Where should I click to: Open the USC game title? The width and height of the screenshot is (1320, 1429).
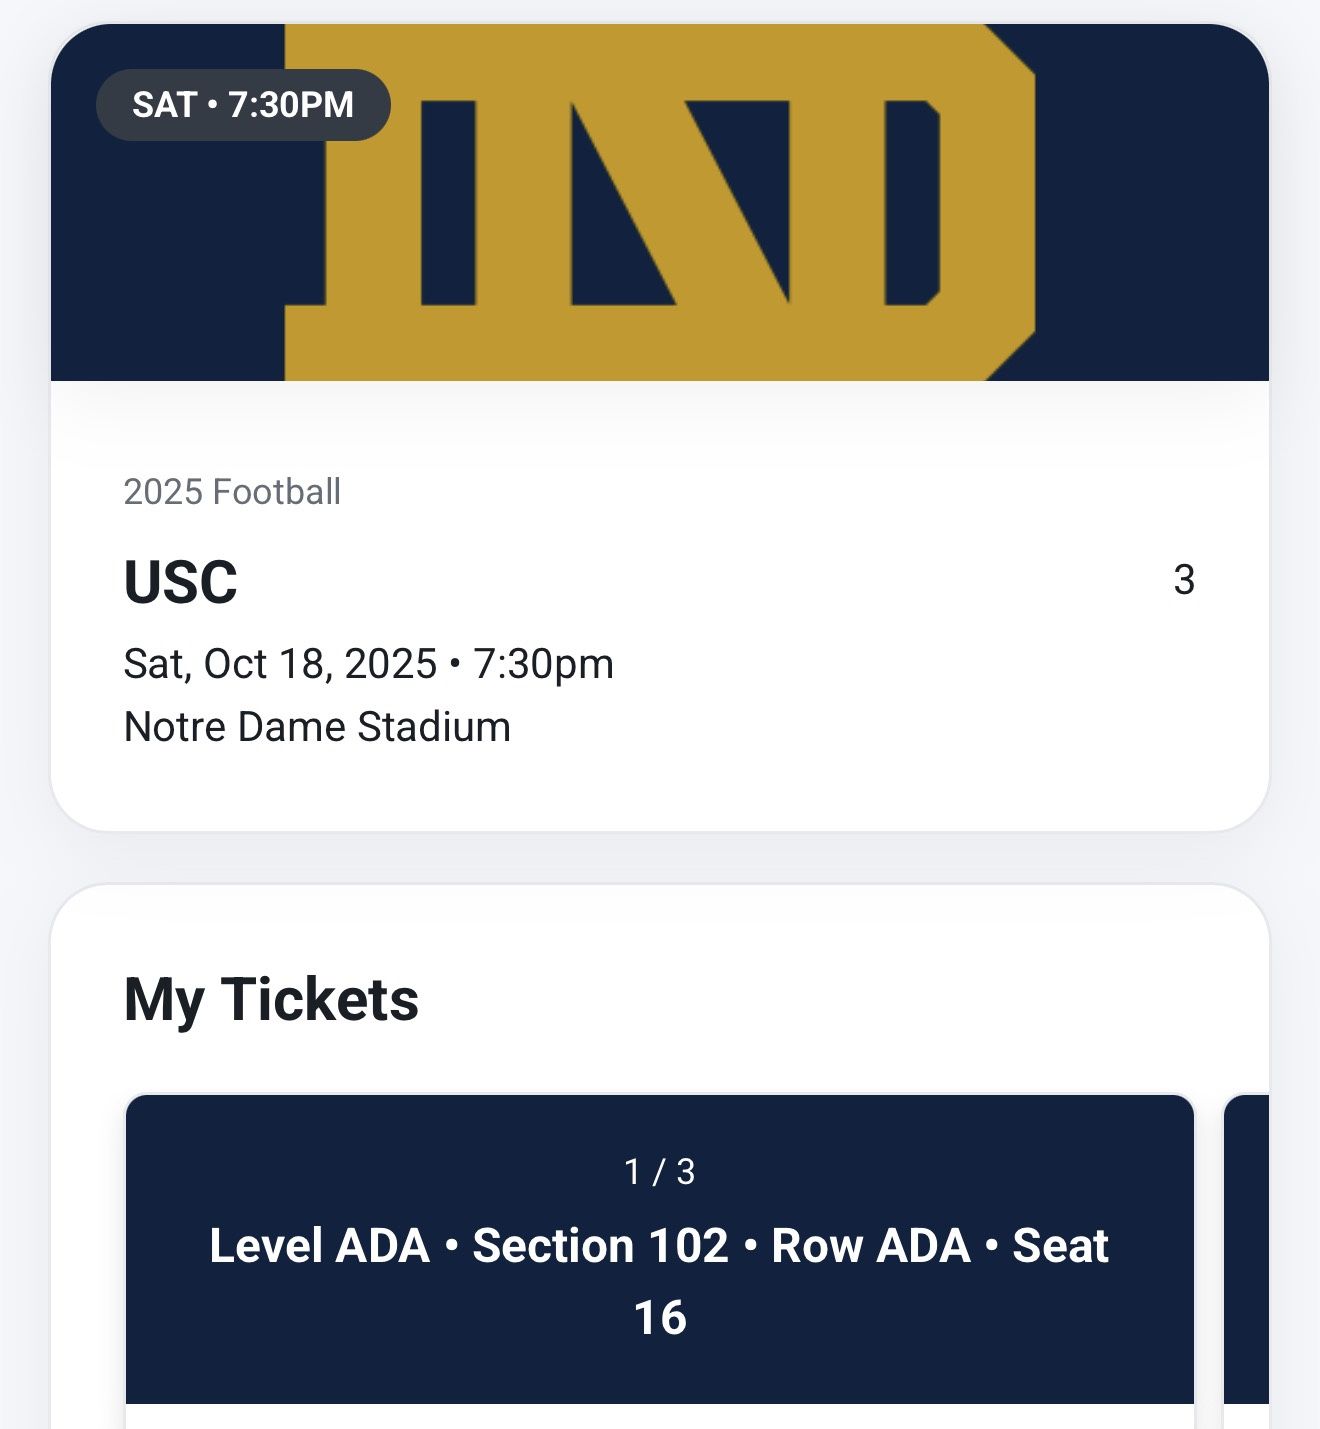[181, 582]
